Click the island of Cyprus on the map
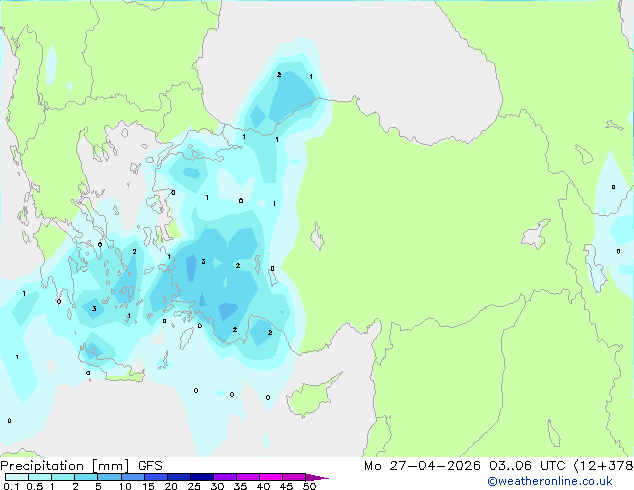Viewport: 634px width, 490px height. click(311, 397)
